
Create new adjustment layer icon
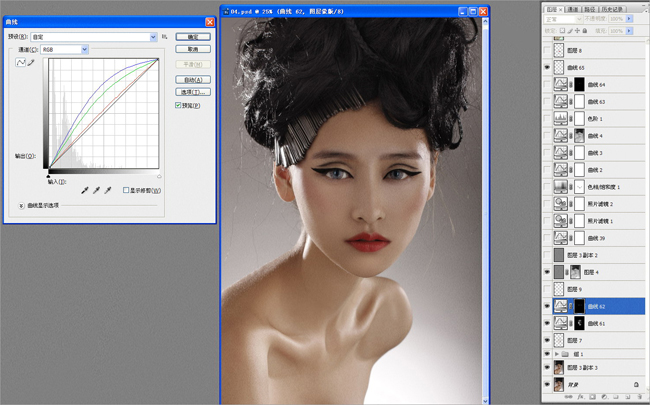(x=604, y=397)
